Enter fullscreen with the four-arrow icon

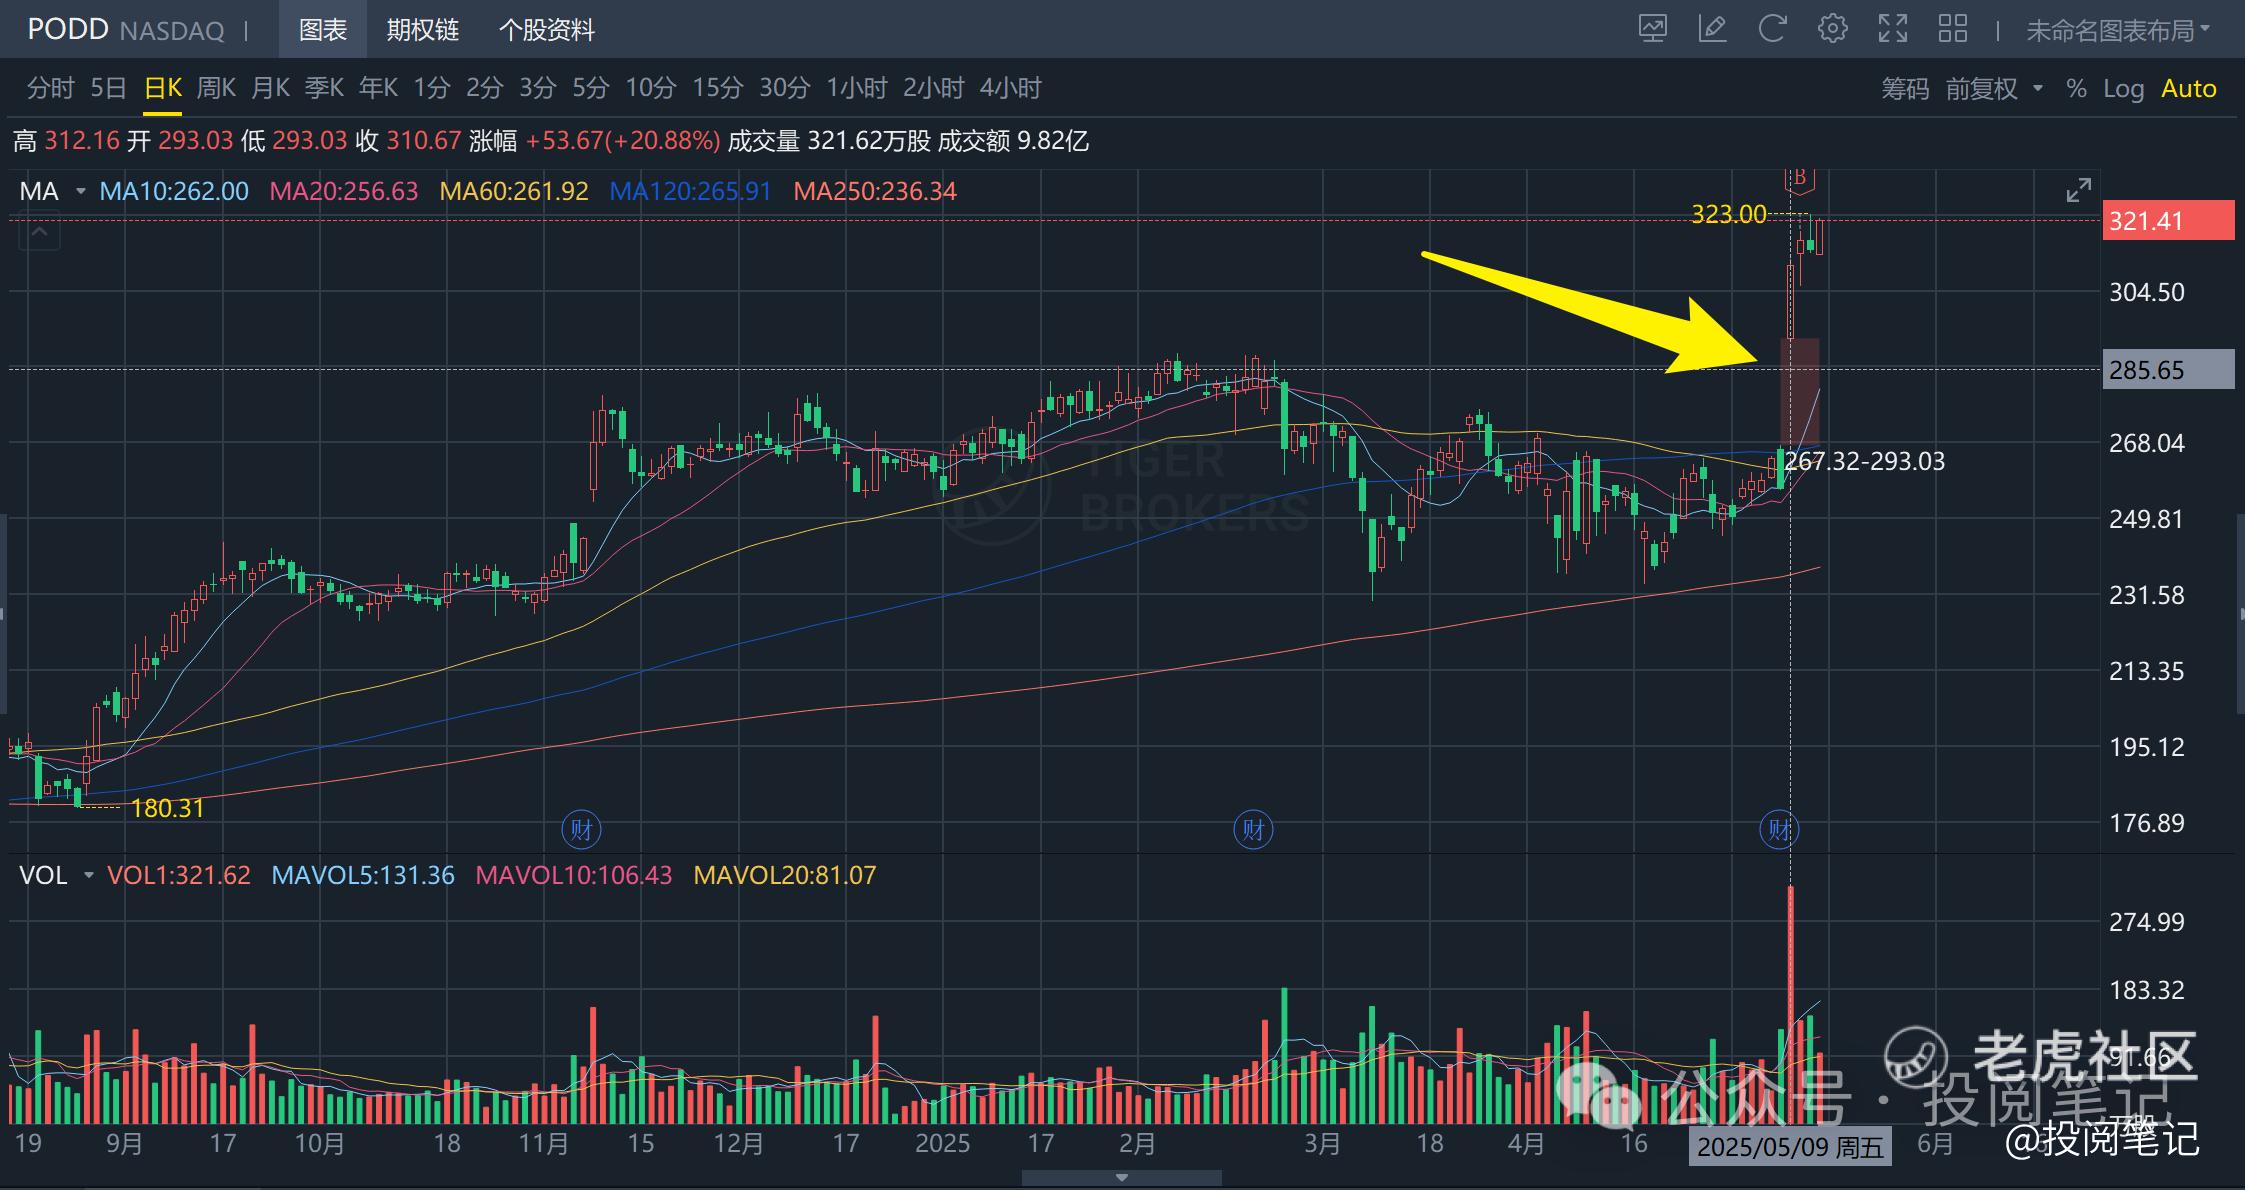tap(1892, 29)
